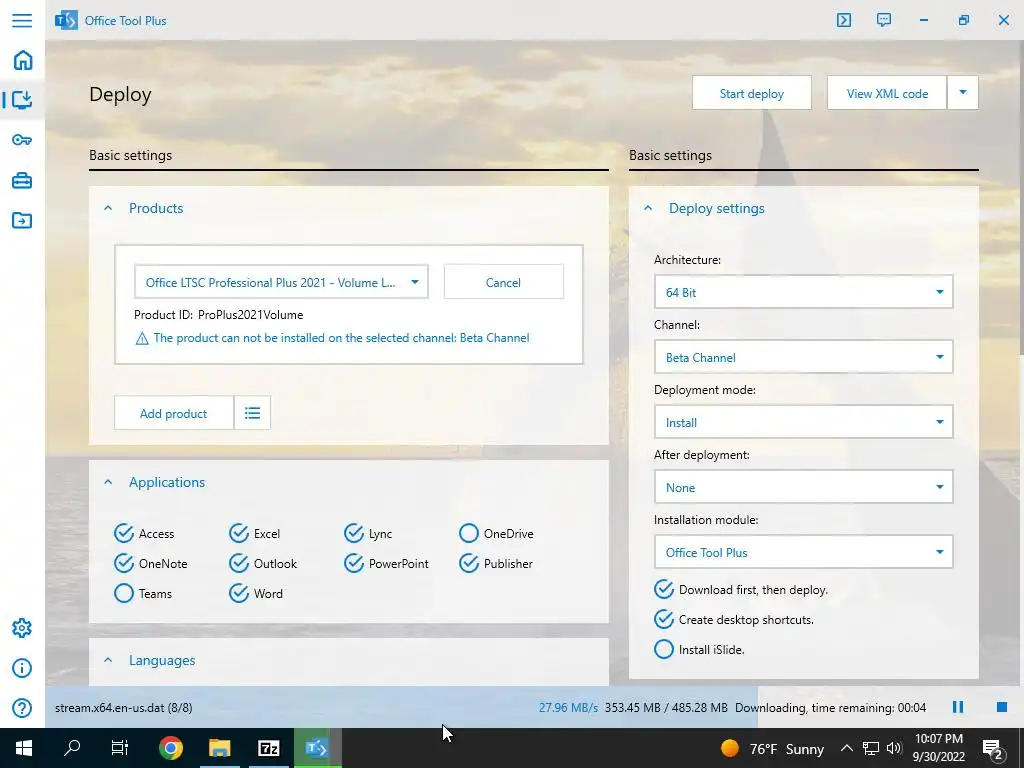Viewport: 1024px width, 768px height.
Task: Collapse the Languages section
Action: (108, 660)
